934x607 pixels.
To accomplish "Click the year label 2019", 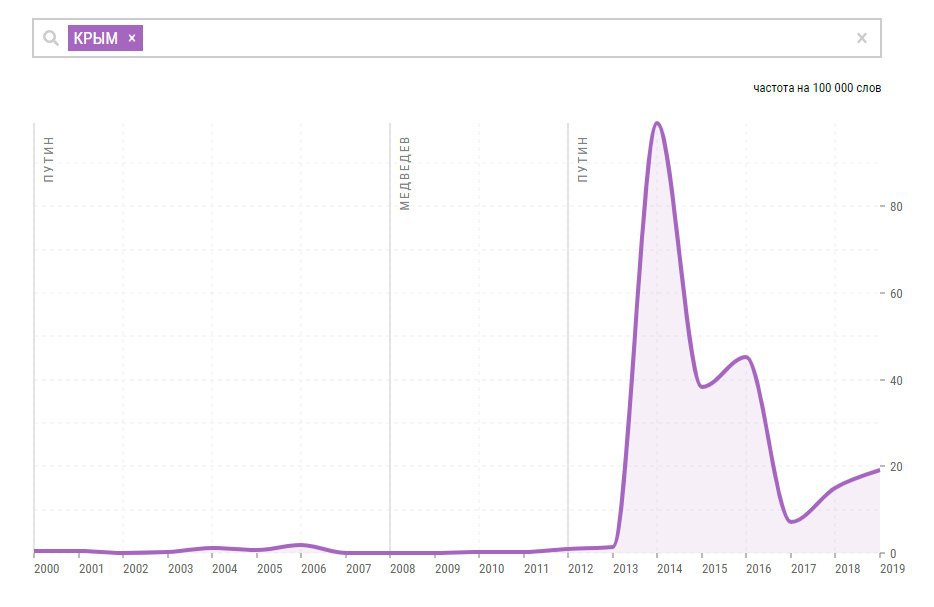I will [x=892, y=569].
